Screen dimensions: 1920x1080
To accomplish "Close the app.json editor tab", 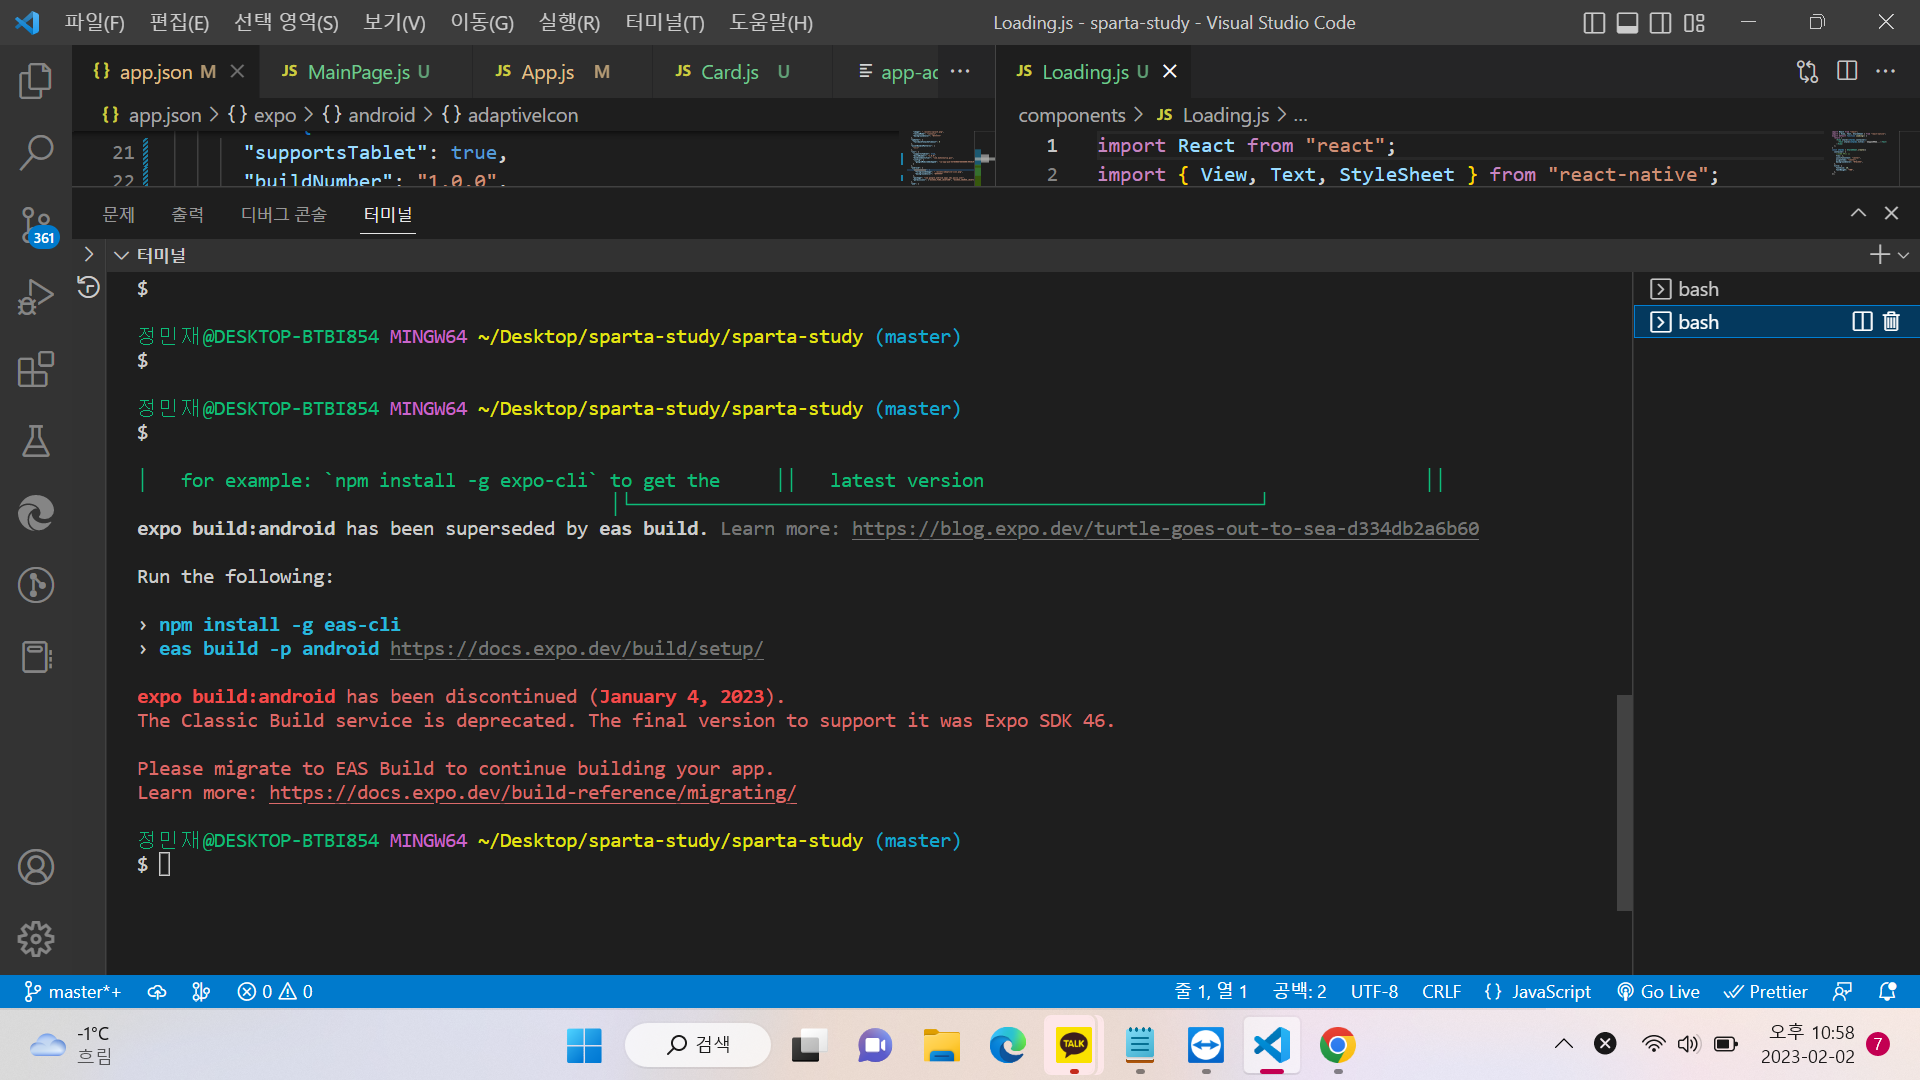I will (x=237, y=71).
